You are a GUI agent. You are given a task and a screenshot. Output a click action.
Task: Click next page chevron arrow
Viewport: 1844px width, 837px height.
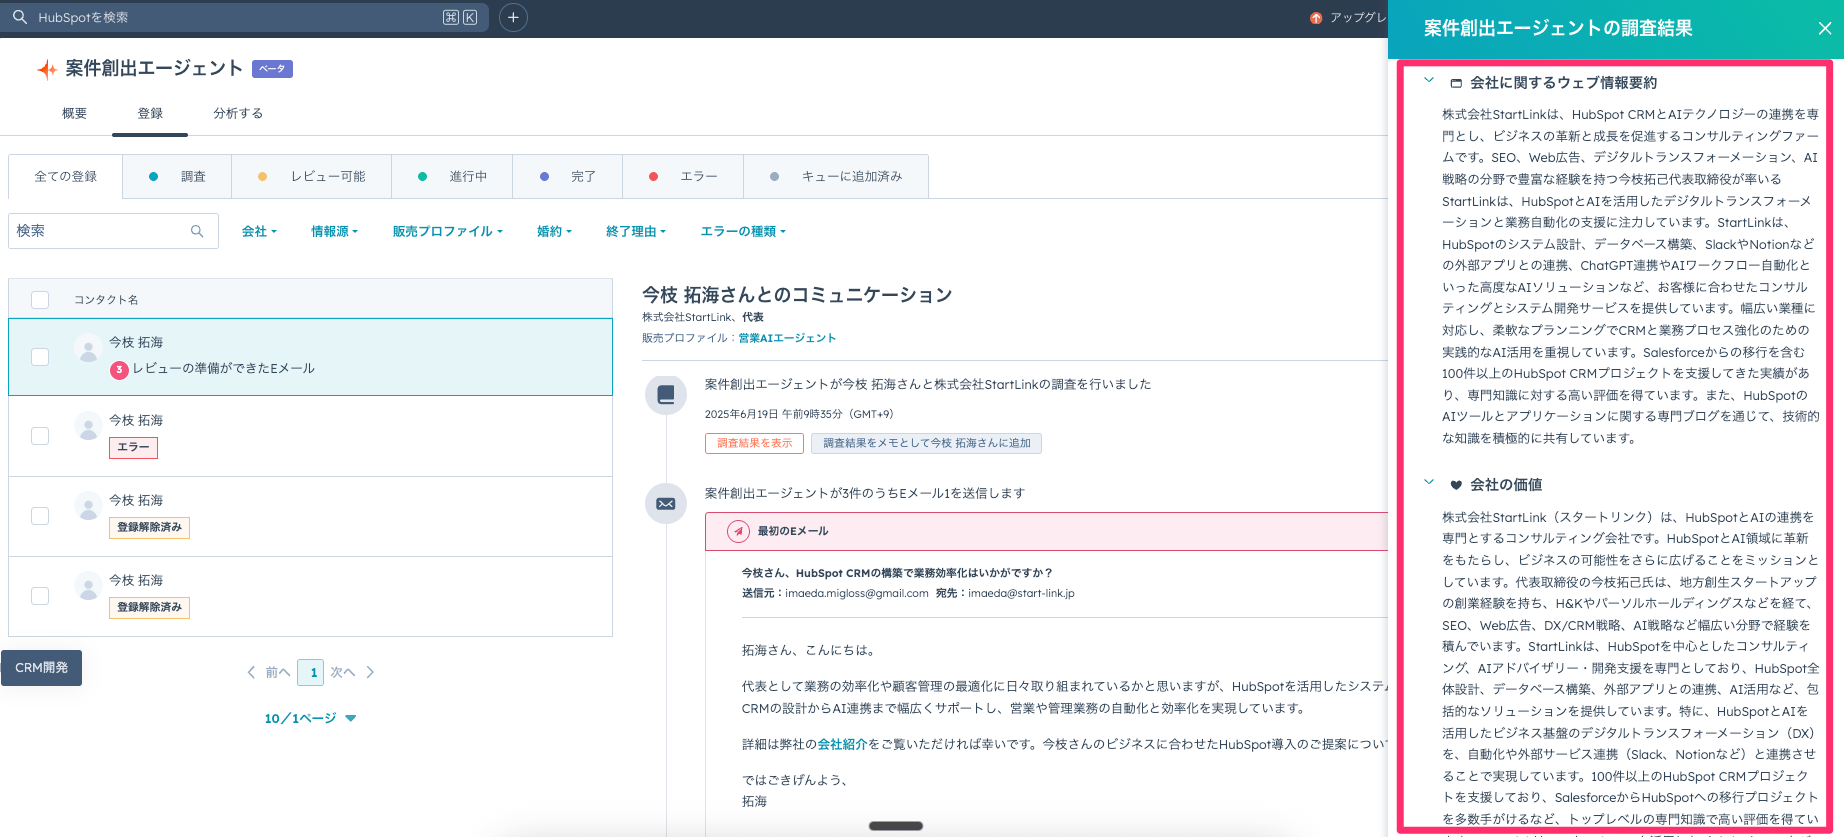(x=370, y=672)
